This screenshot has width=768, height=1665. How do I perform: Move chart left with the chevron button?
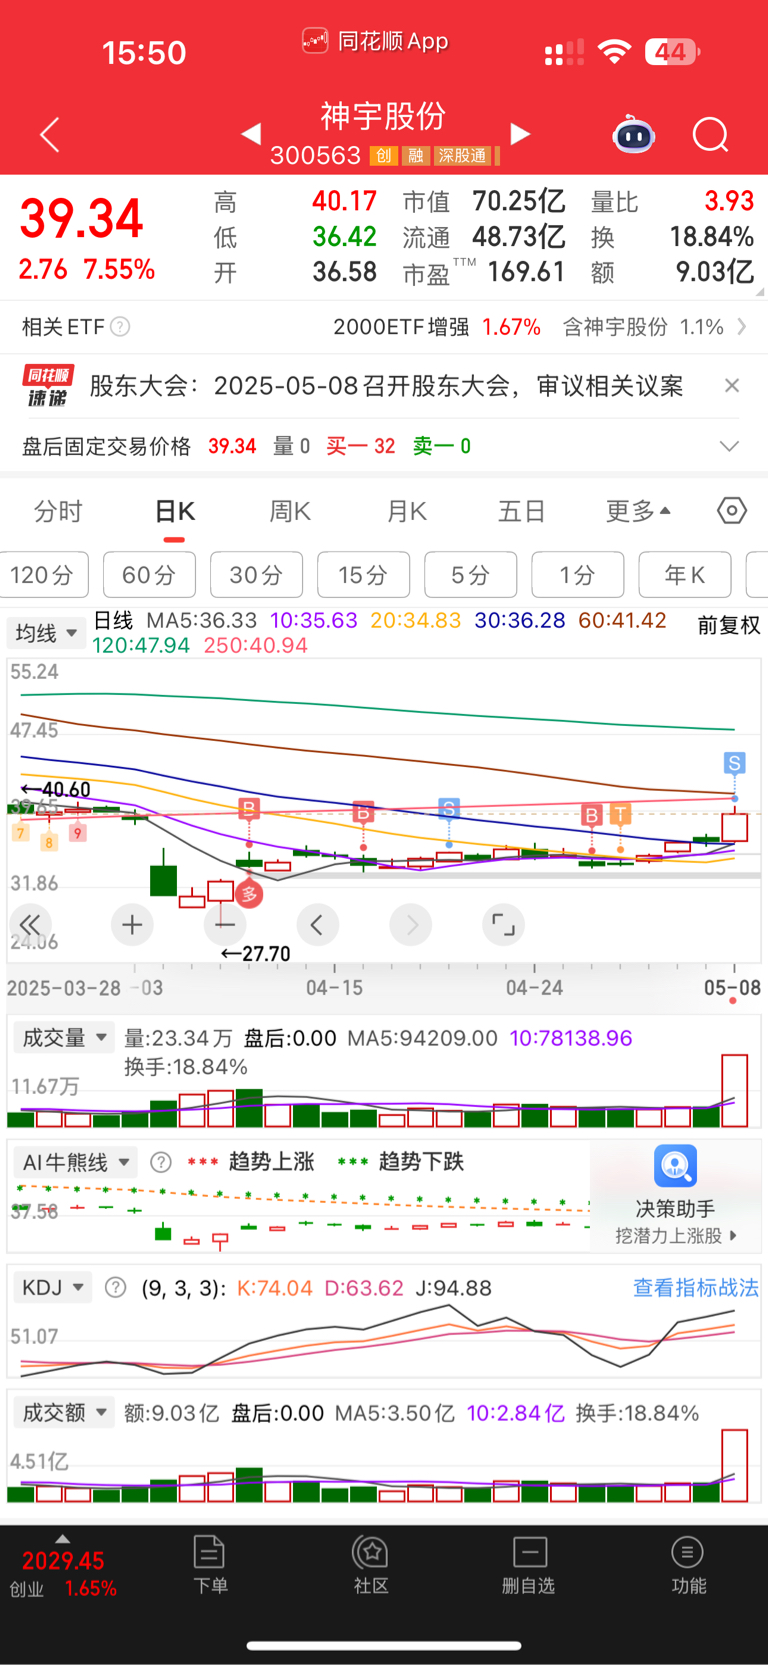click(317, 925)
